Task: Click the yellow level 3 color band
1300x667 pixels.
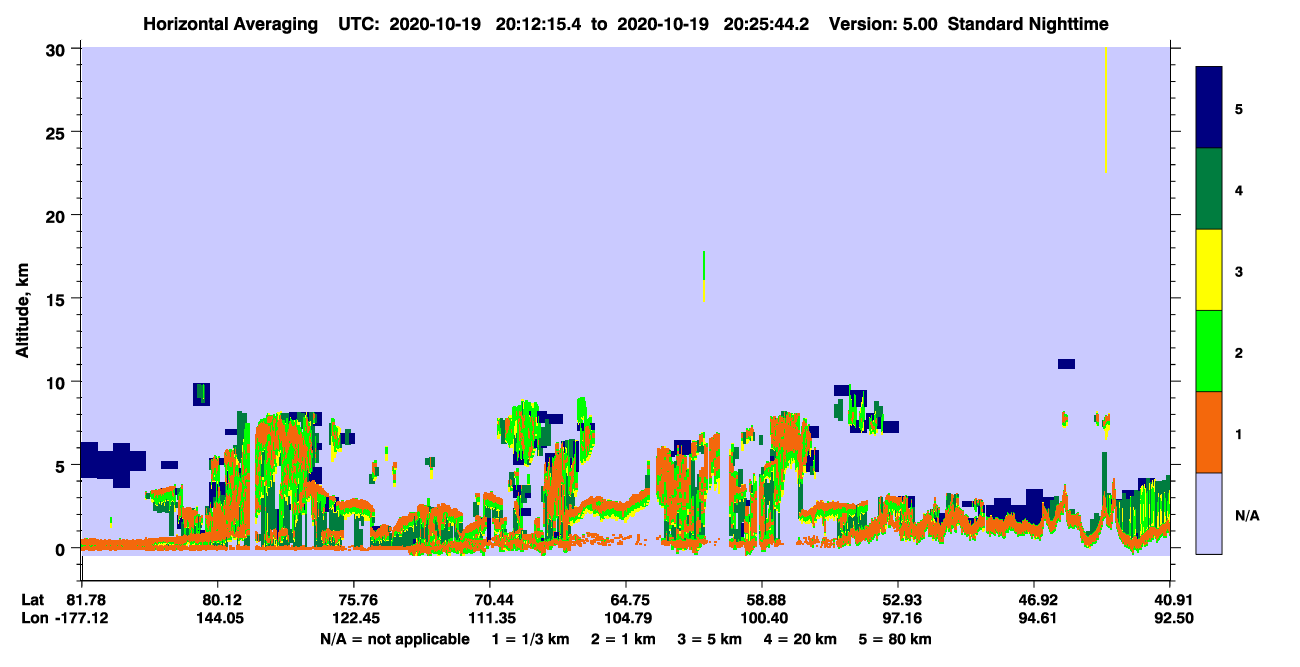Action: point(1209,270)
